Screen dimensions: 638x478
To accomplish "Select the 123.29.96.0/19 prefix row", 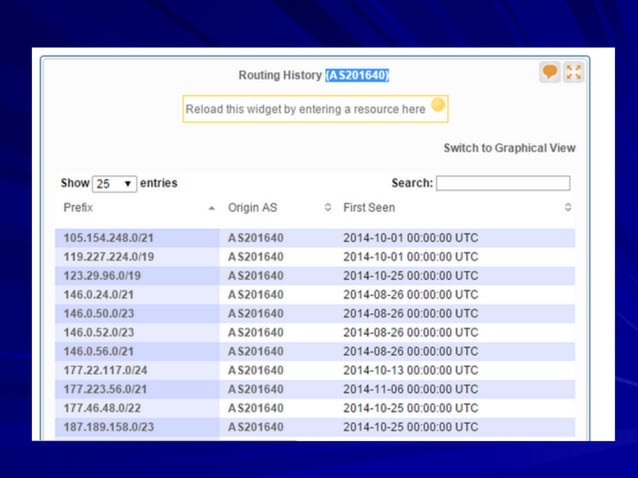I will click(x=103, y=276).
